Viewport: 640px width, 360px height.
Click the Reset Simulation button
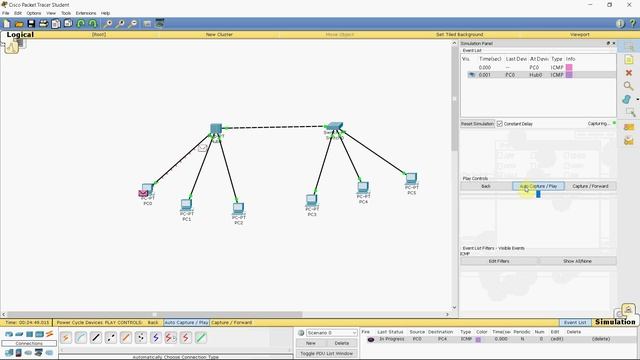point(478,124)
